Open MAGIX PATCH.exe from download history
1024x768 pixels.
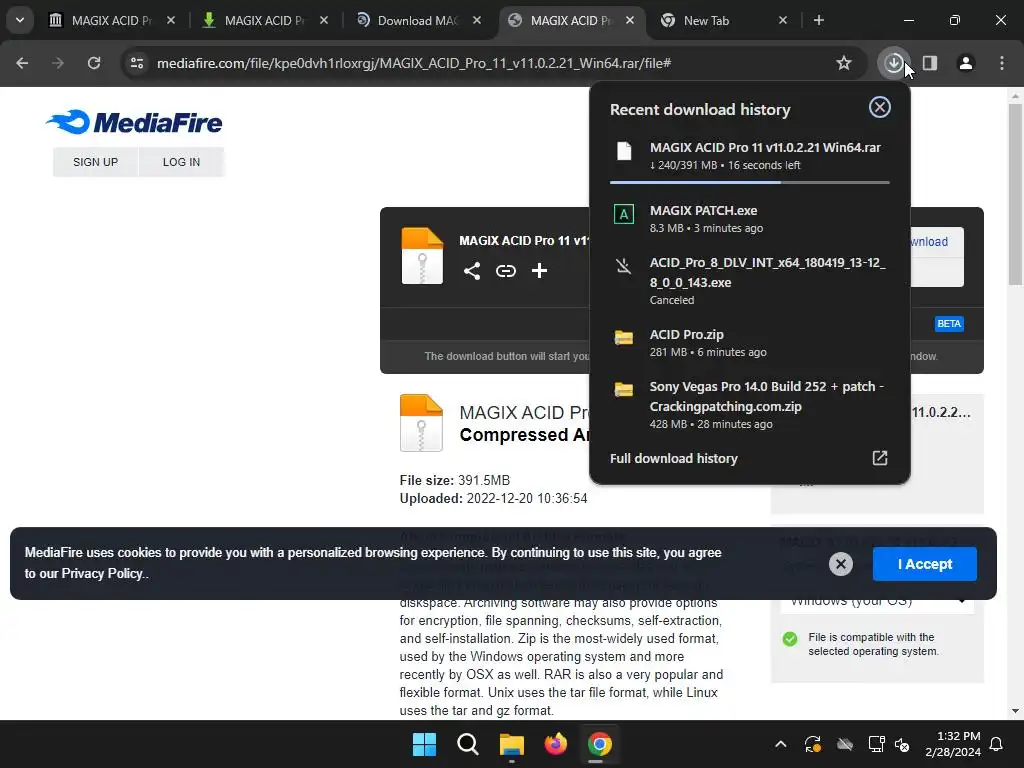[x=750, y=219]
